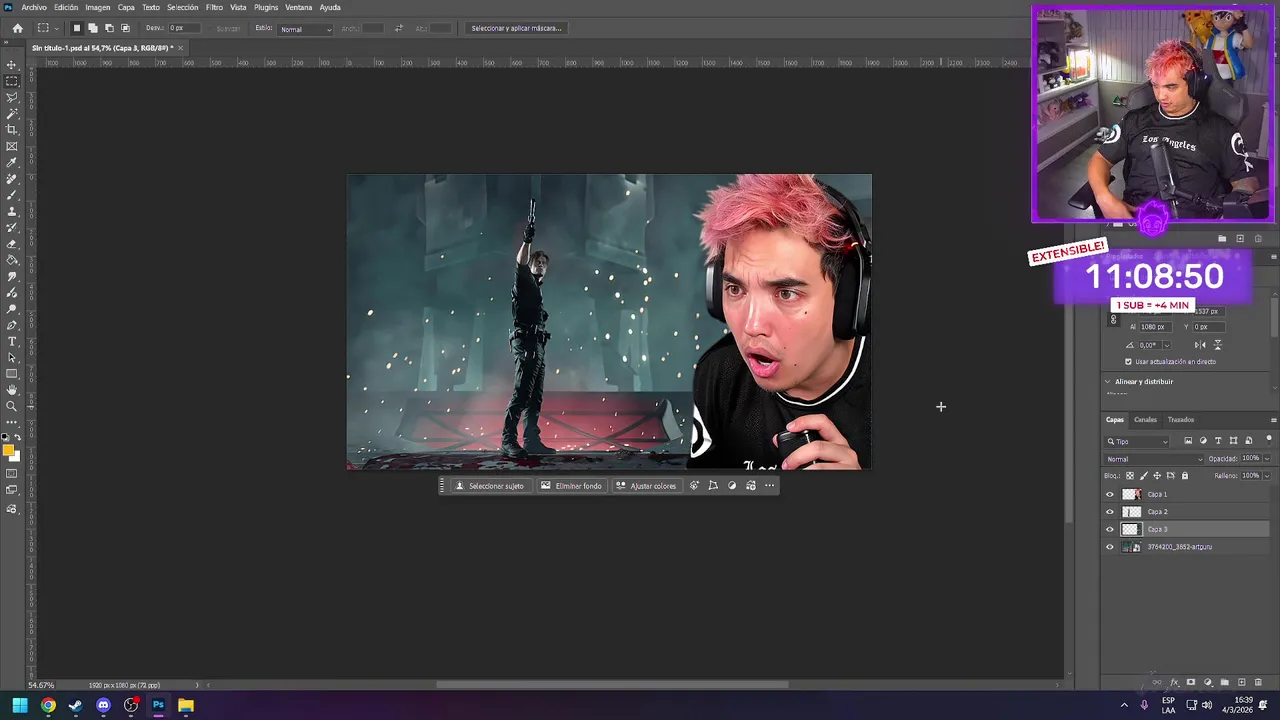
Task: Select the Path Selection tool
Action: 12,357
